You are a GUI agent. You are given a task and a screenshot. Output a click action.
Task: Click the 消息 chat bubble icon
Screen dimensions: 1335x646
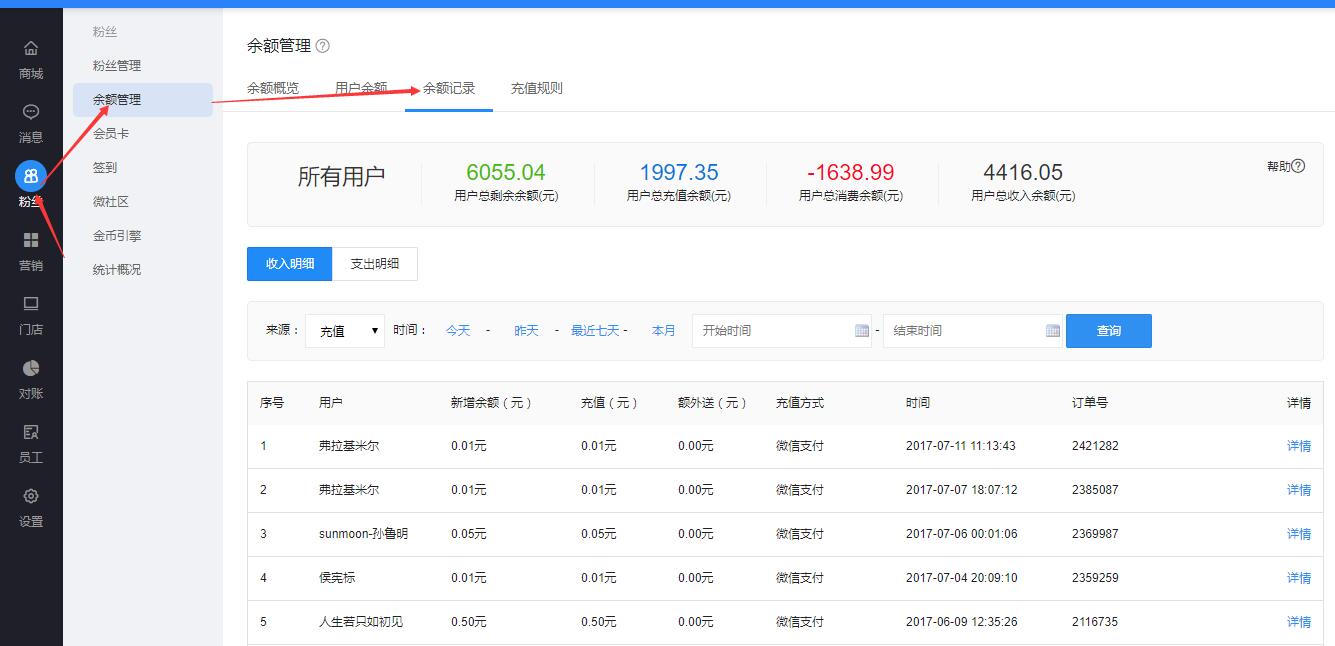tap(31, 112)
